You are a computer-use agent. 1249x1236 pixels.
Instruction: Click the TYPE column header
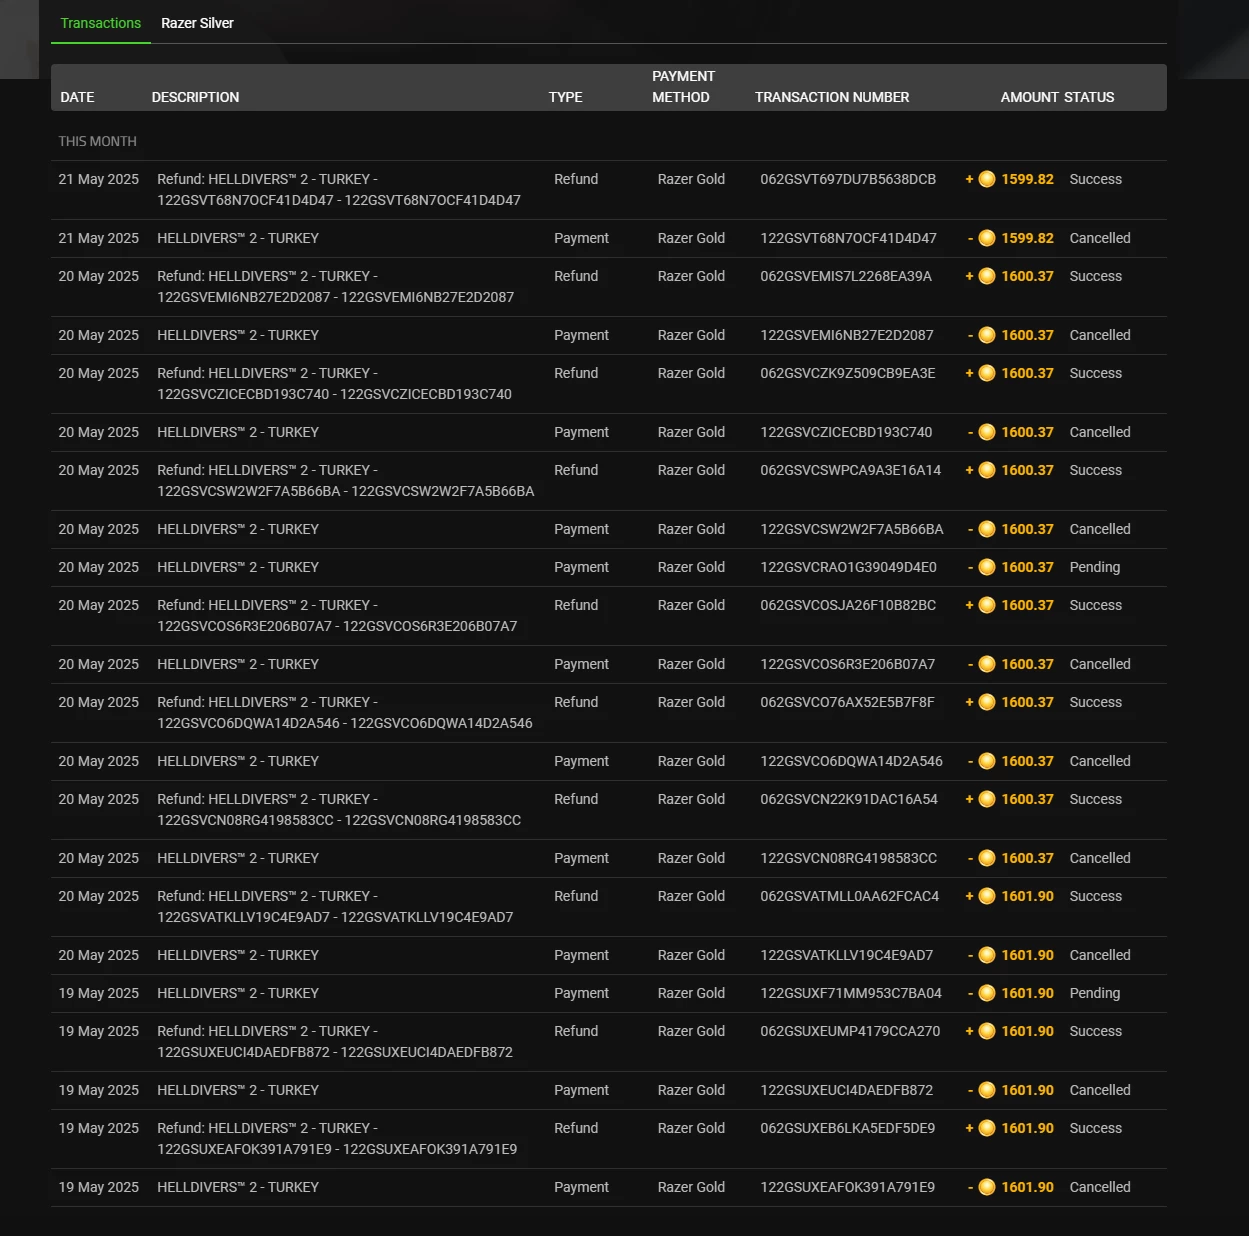(x=565, y=97)
